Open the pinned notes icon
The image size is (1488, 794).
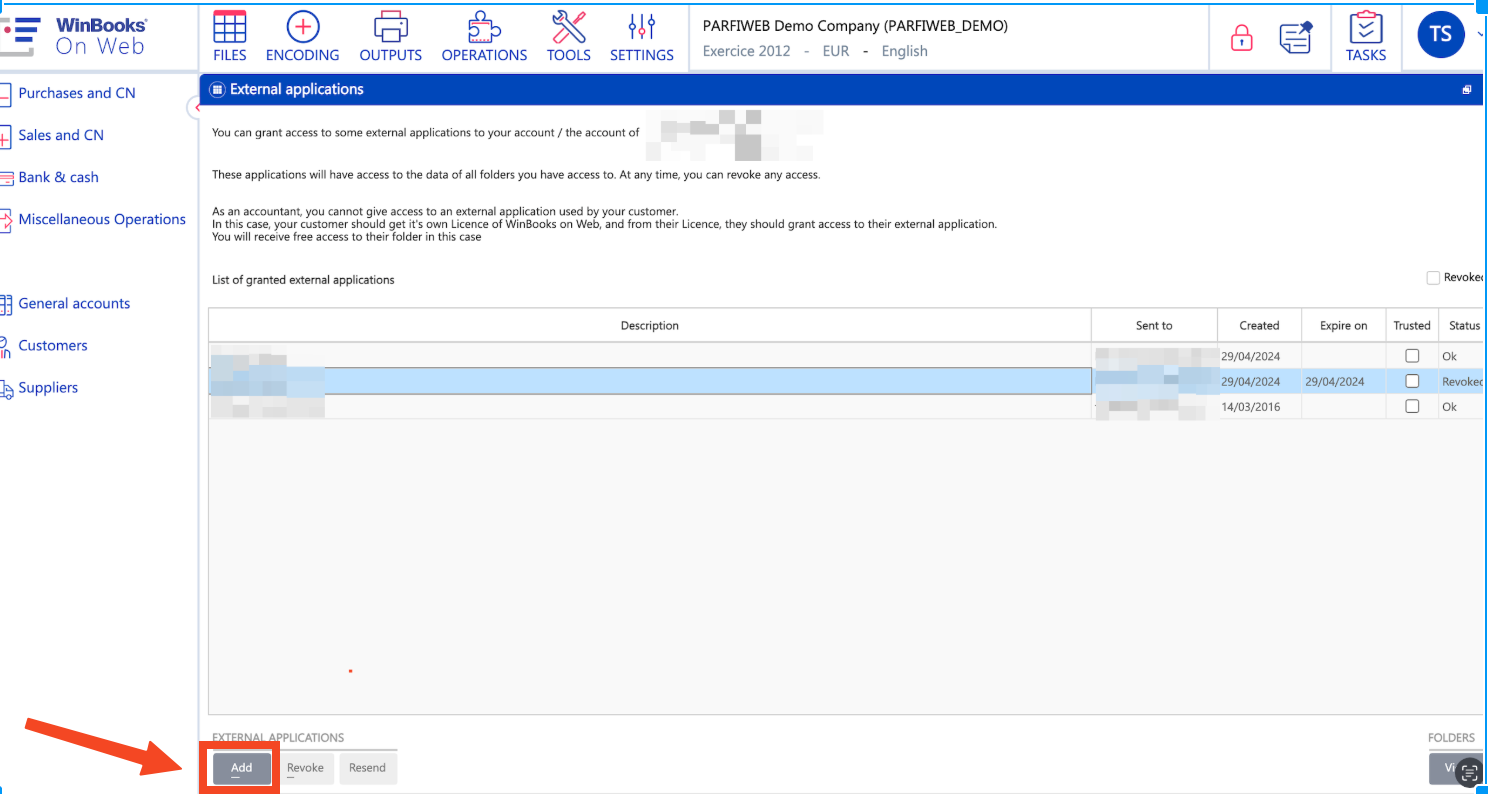pyautogui.click(x=1296, y=38)
